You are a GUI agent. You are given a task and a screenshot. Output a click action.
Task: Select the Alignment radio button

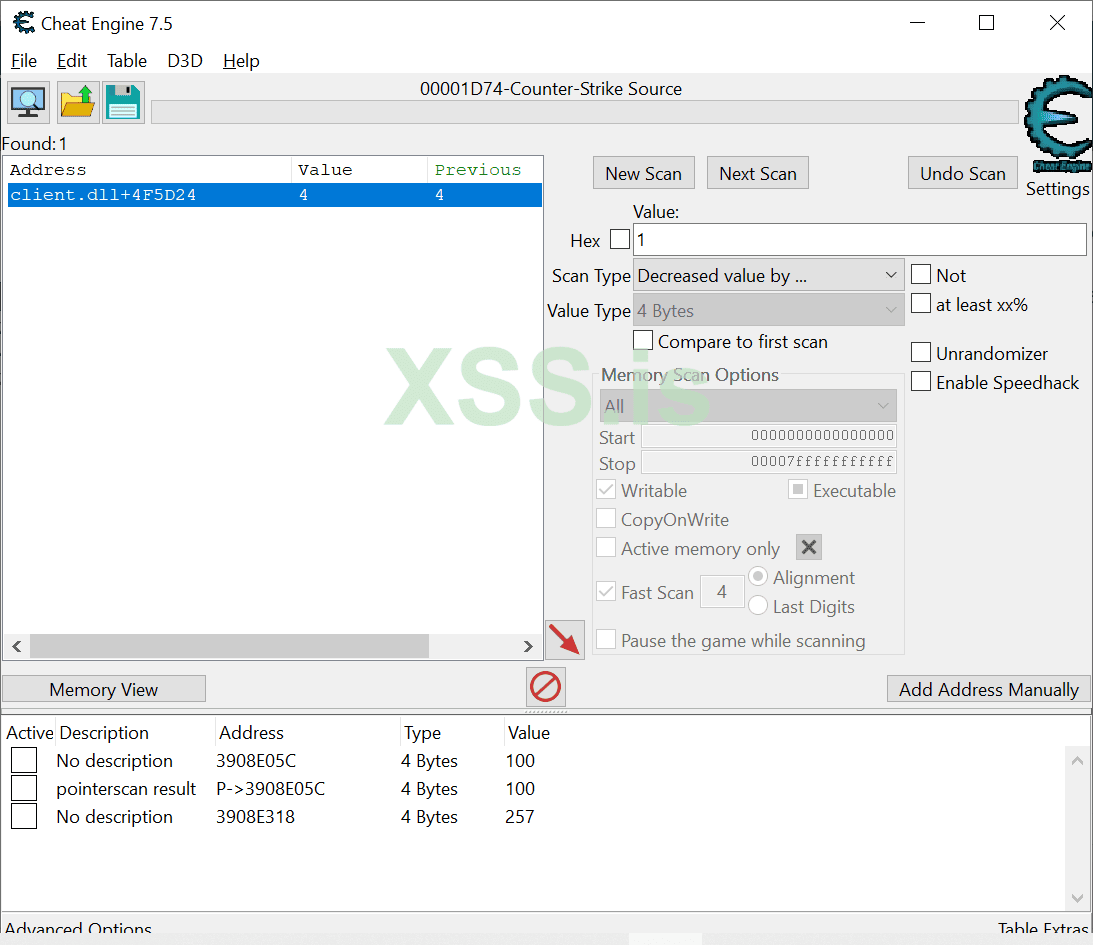(758, 577)
